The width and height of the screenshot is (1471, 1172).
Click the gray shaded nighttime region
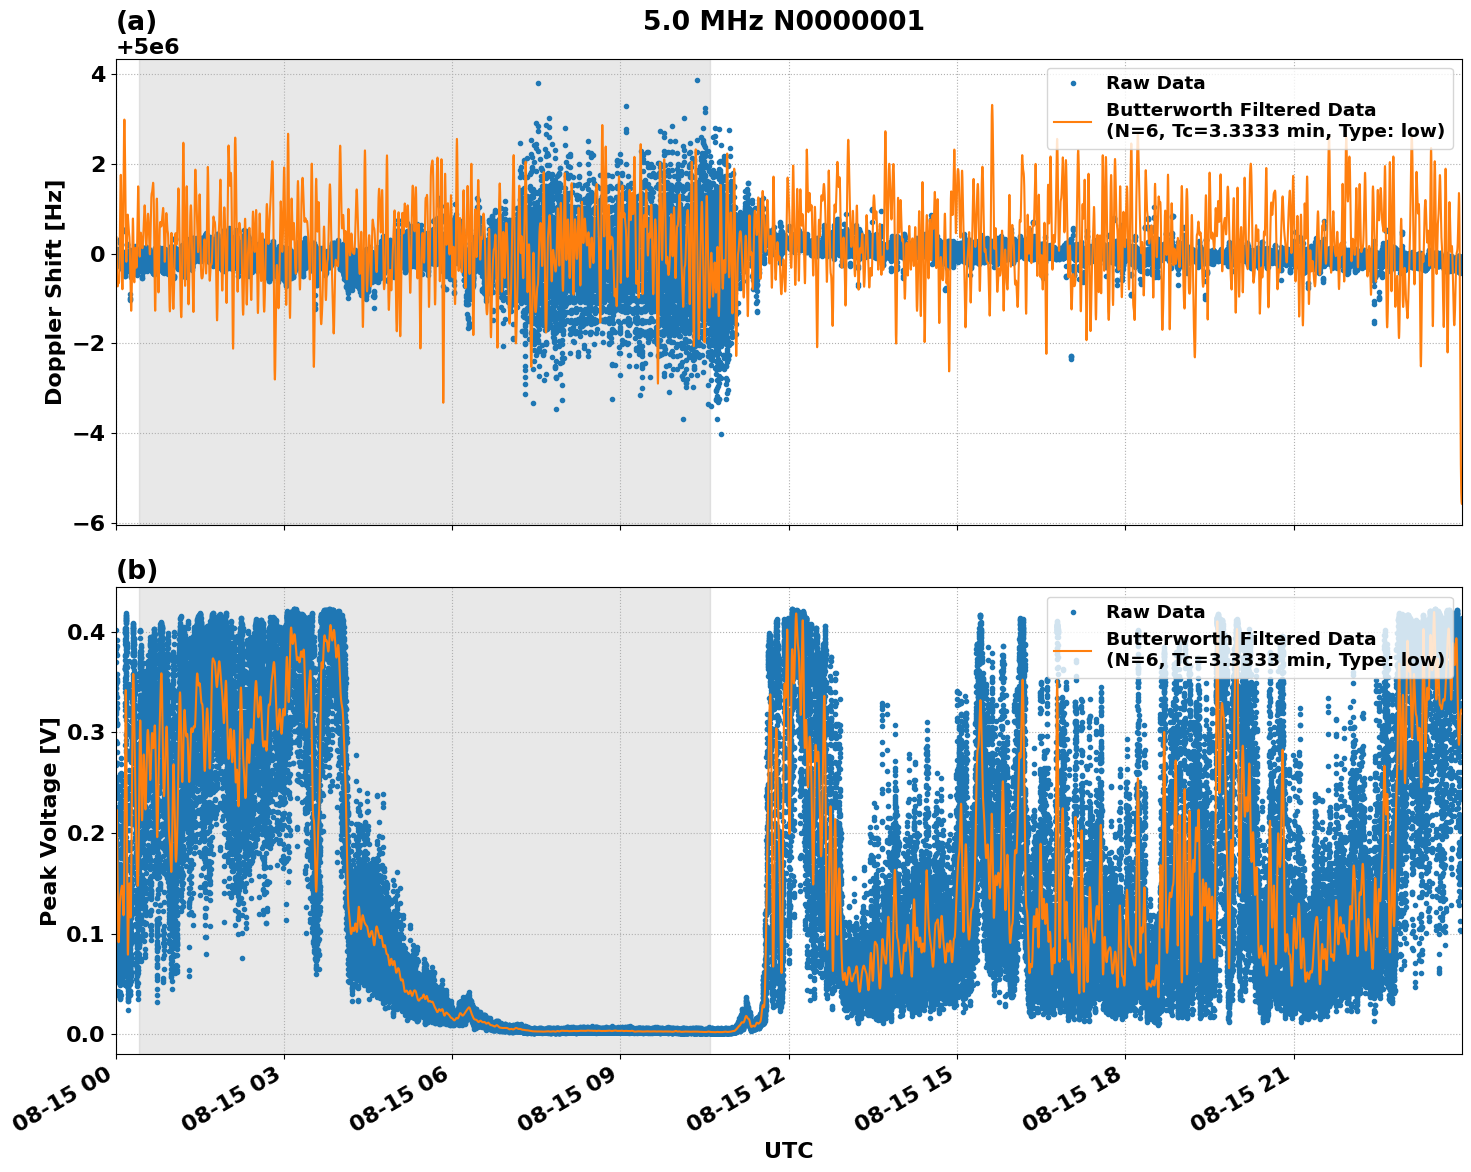[x=400, y=470]
